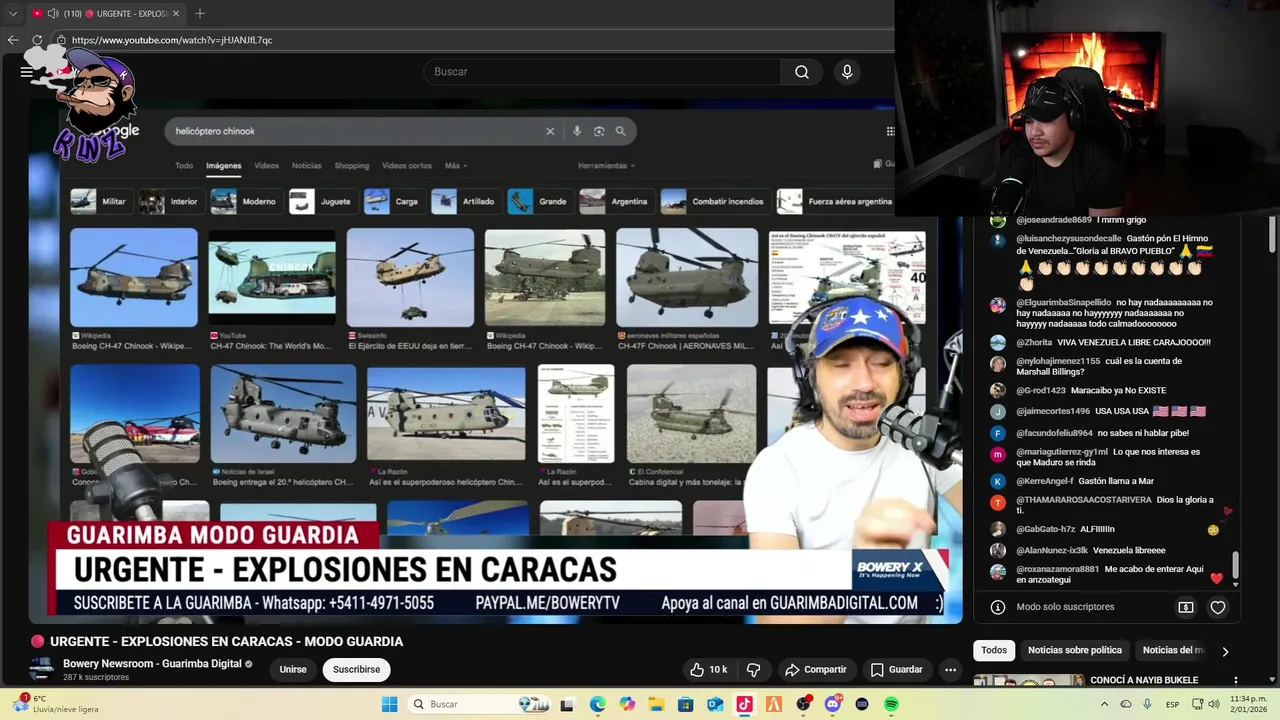Click chat username @KerreAngel-f
The image size is (1280, 720).
coord(1045,481)
